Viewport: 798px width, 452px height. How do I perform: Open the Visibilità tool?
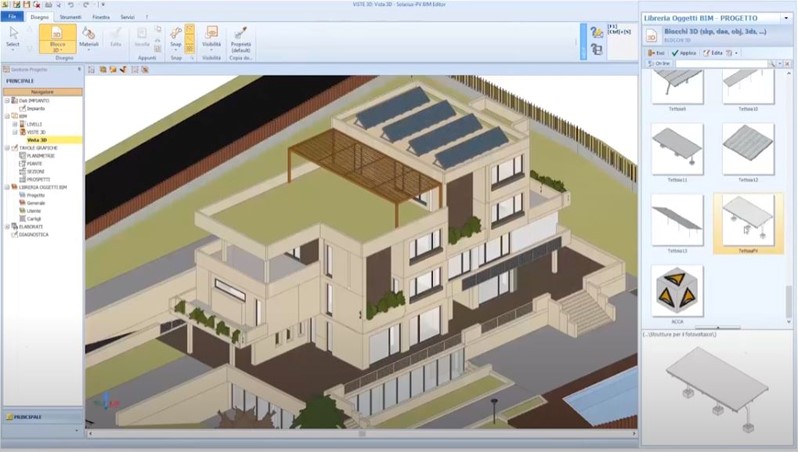(211, 38)
